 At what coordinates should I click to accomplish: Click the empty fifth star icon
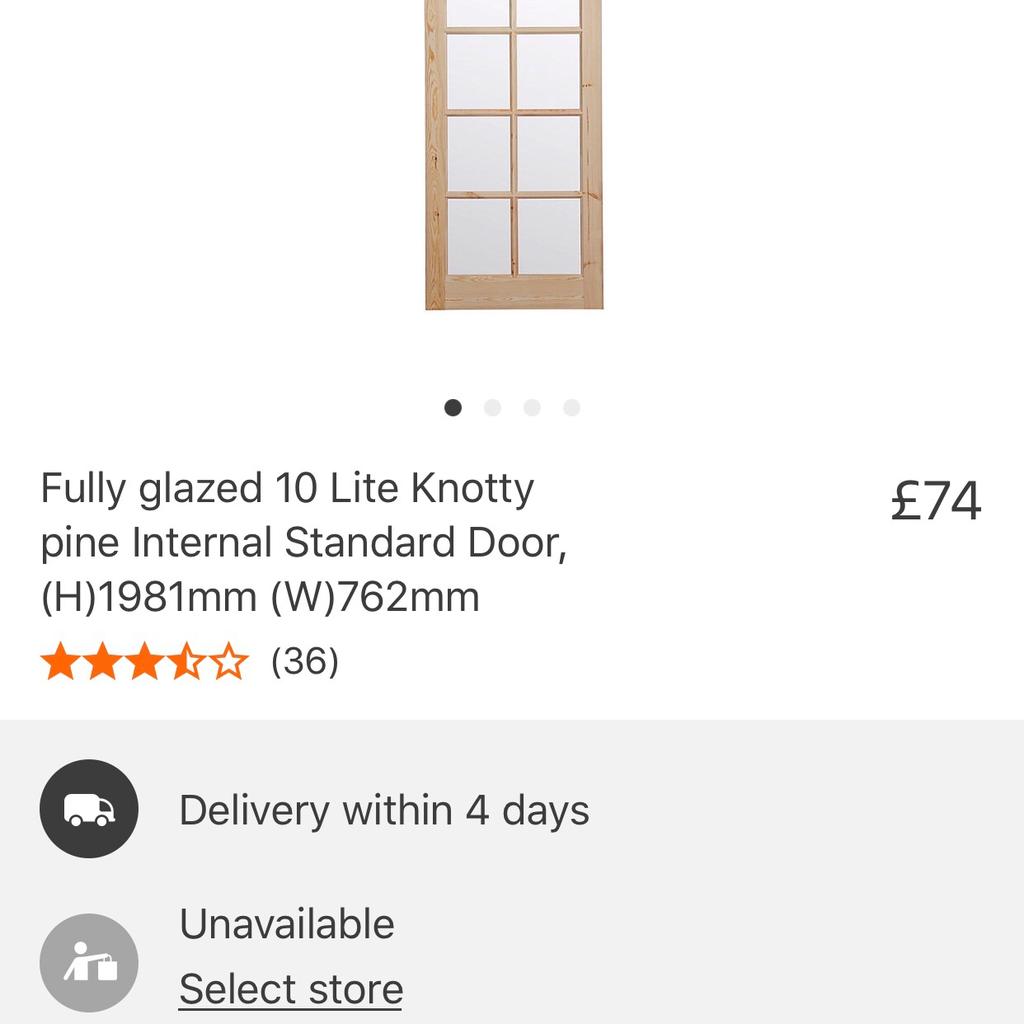coord(231,660)
